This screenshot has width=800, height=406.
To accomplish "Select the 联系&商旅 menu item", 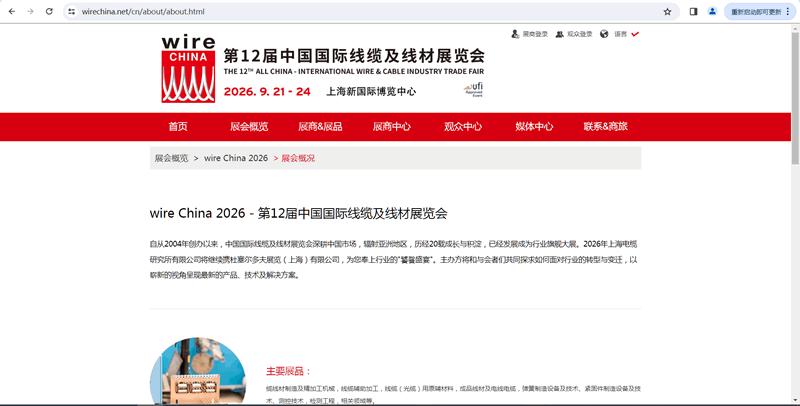I will coord(605,127).
